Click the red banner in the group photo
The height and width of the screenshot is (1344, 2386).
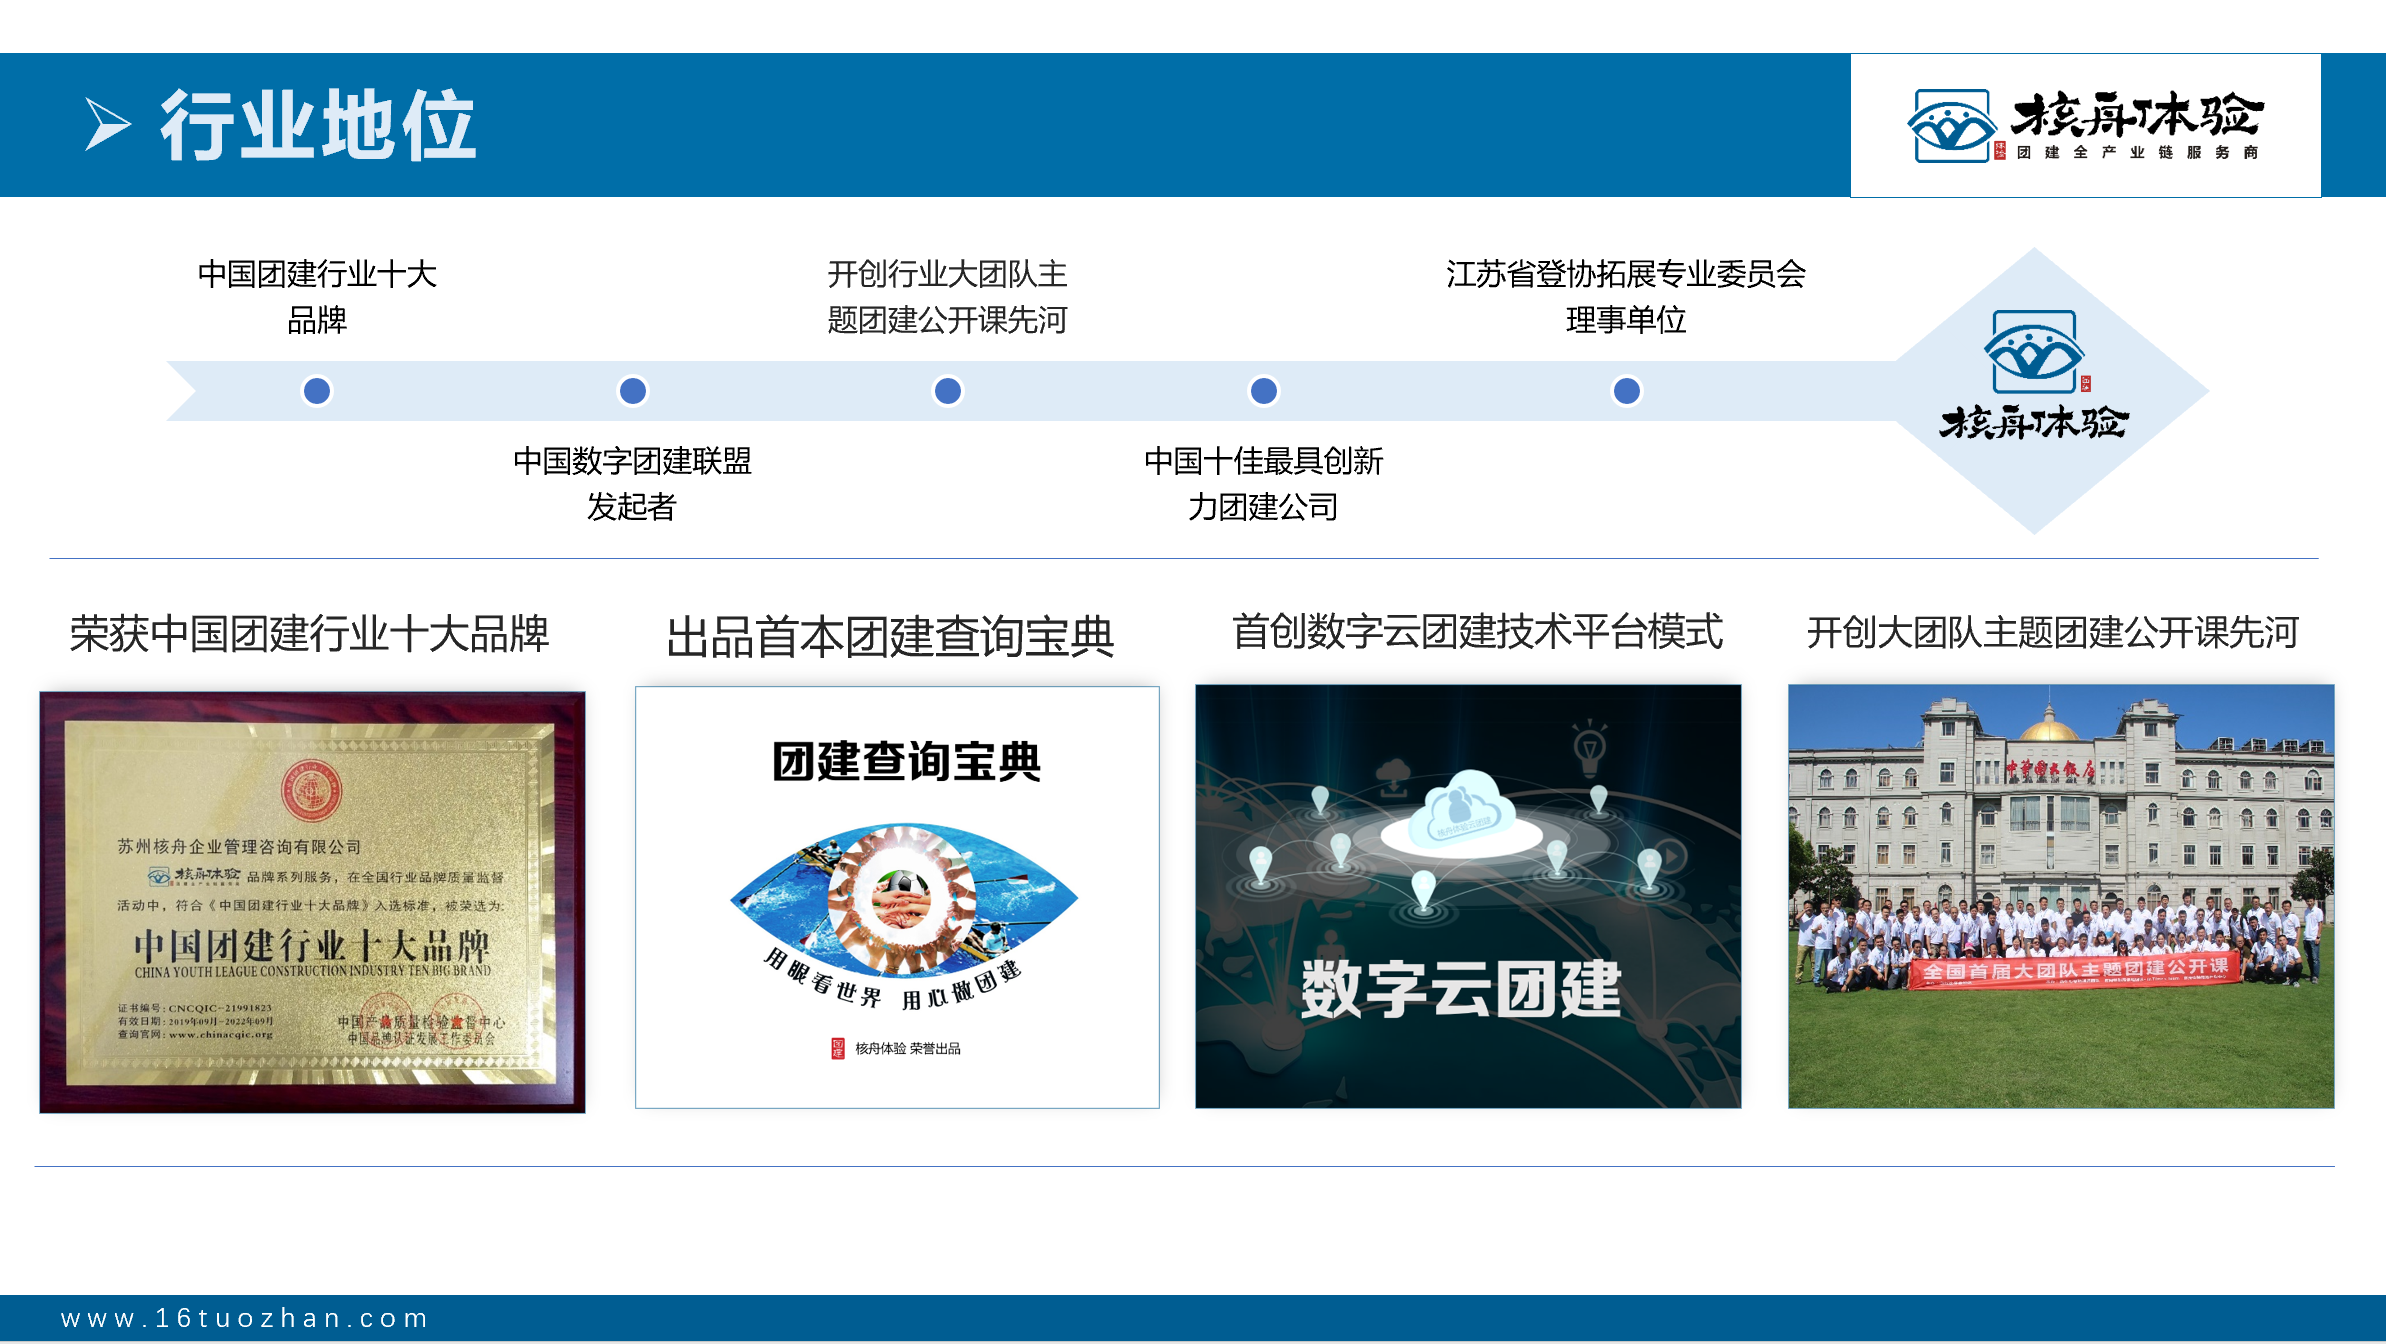coord(2074,970)
